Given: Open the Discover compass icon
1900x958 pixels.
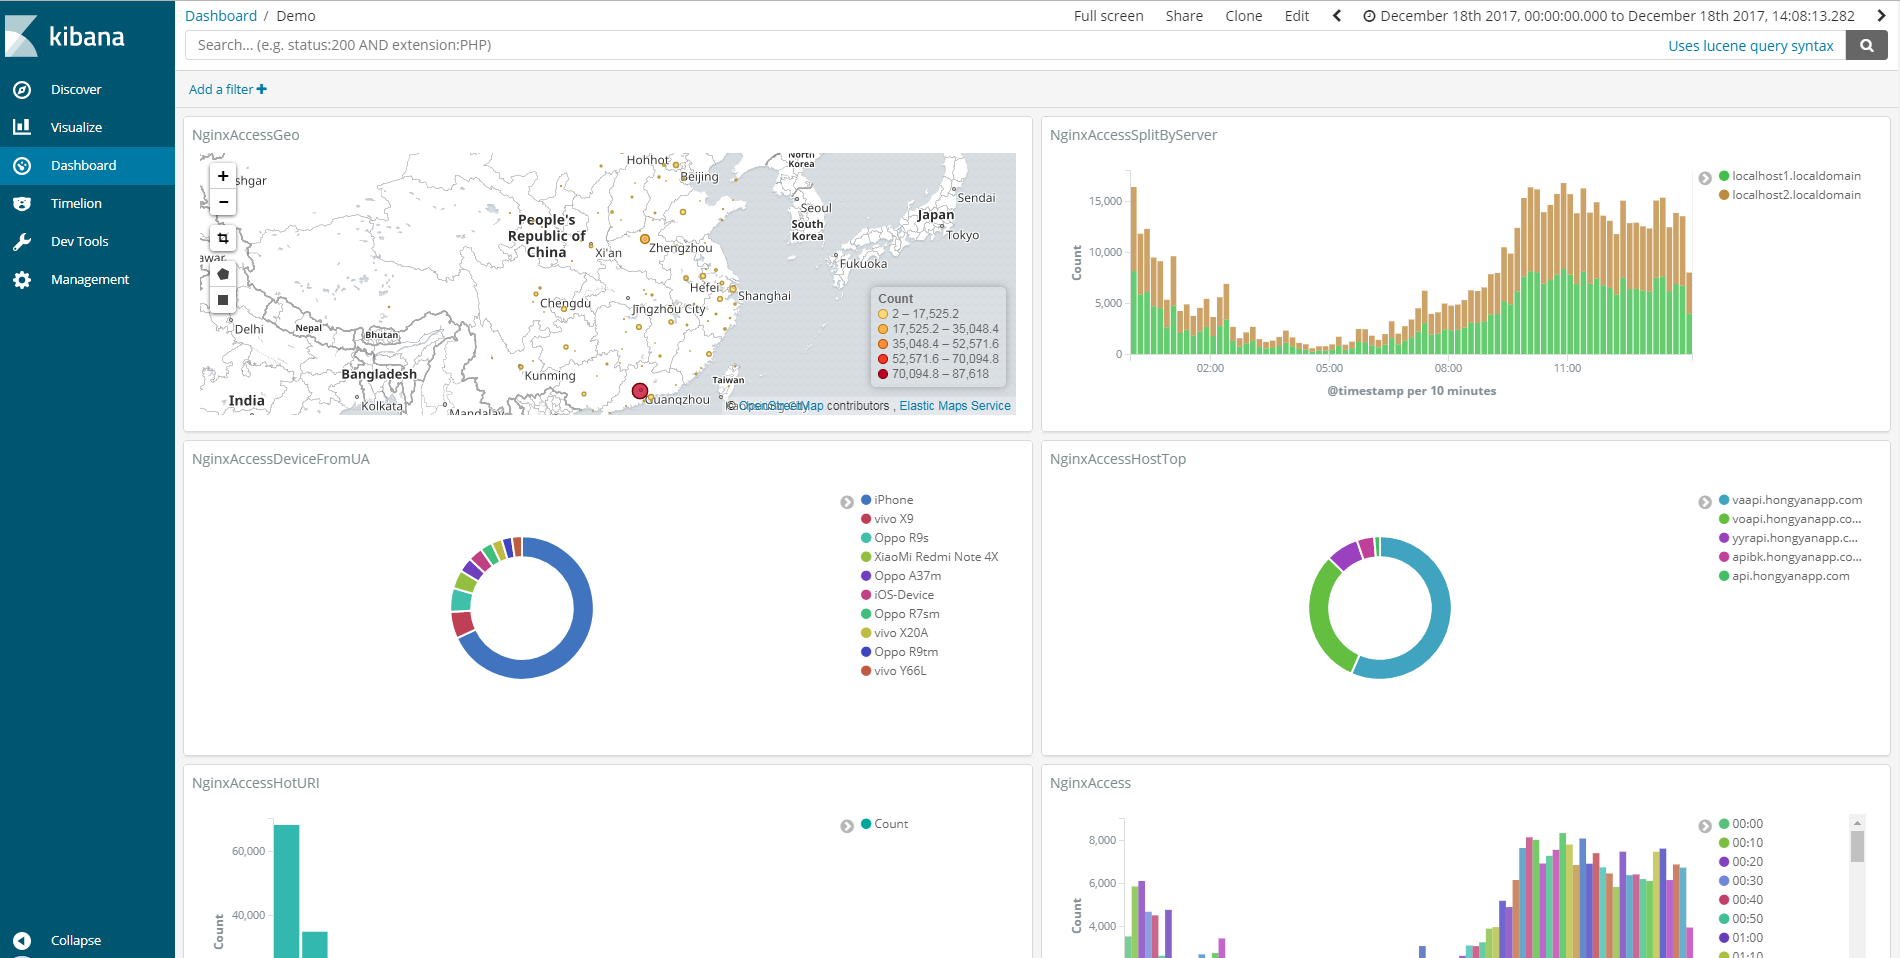Looking at the screenshot, I should pos(22,90).
